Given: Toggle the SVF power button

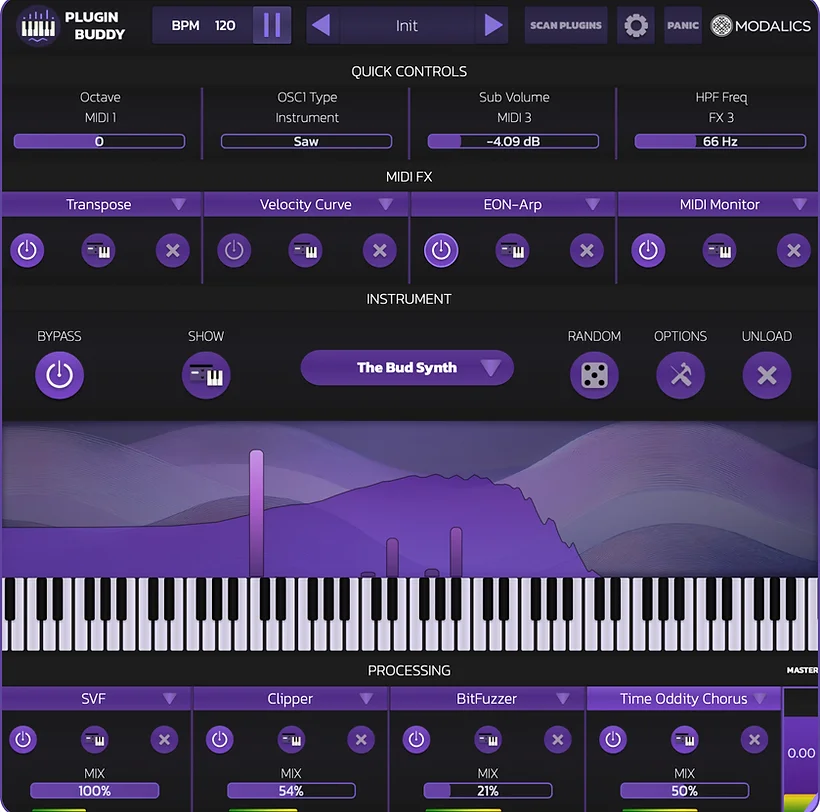Looking at the screenshot, I should coord(23,740).
